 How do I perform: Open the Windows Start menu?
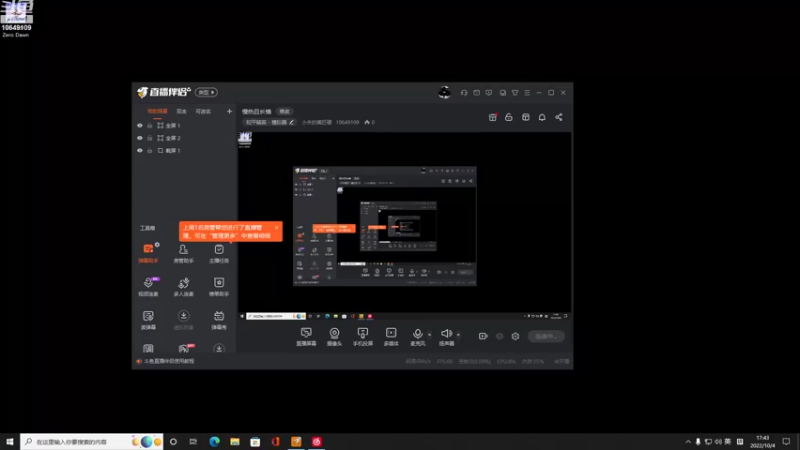click(x=10, y=442)
